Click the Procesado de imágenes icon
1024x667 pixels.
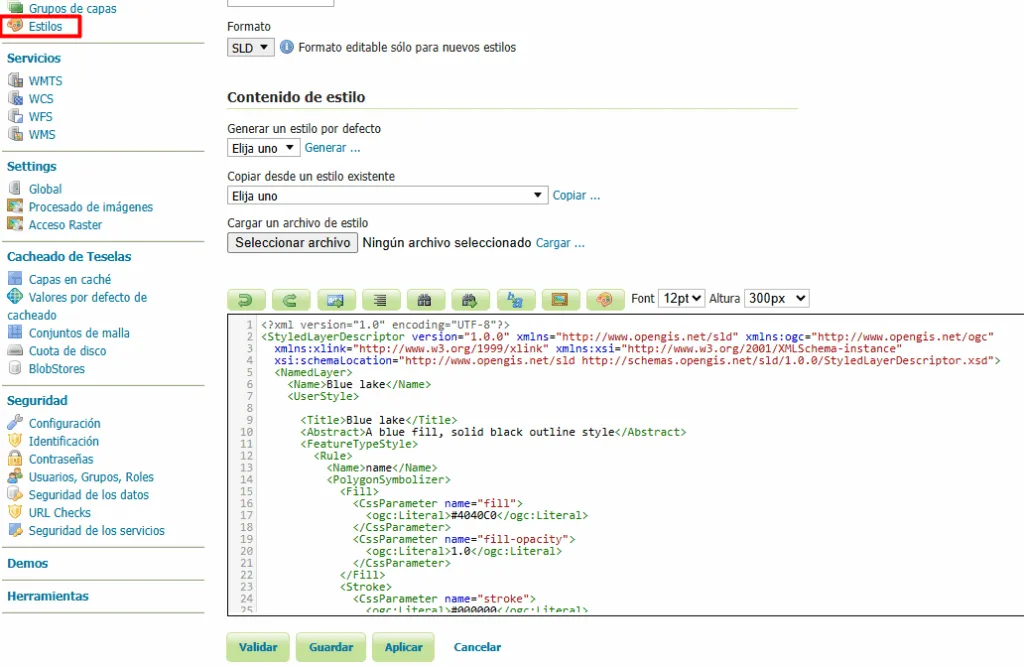(15, 206)
